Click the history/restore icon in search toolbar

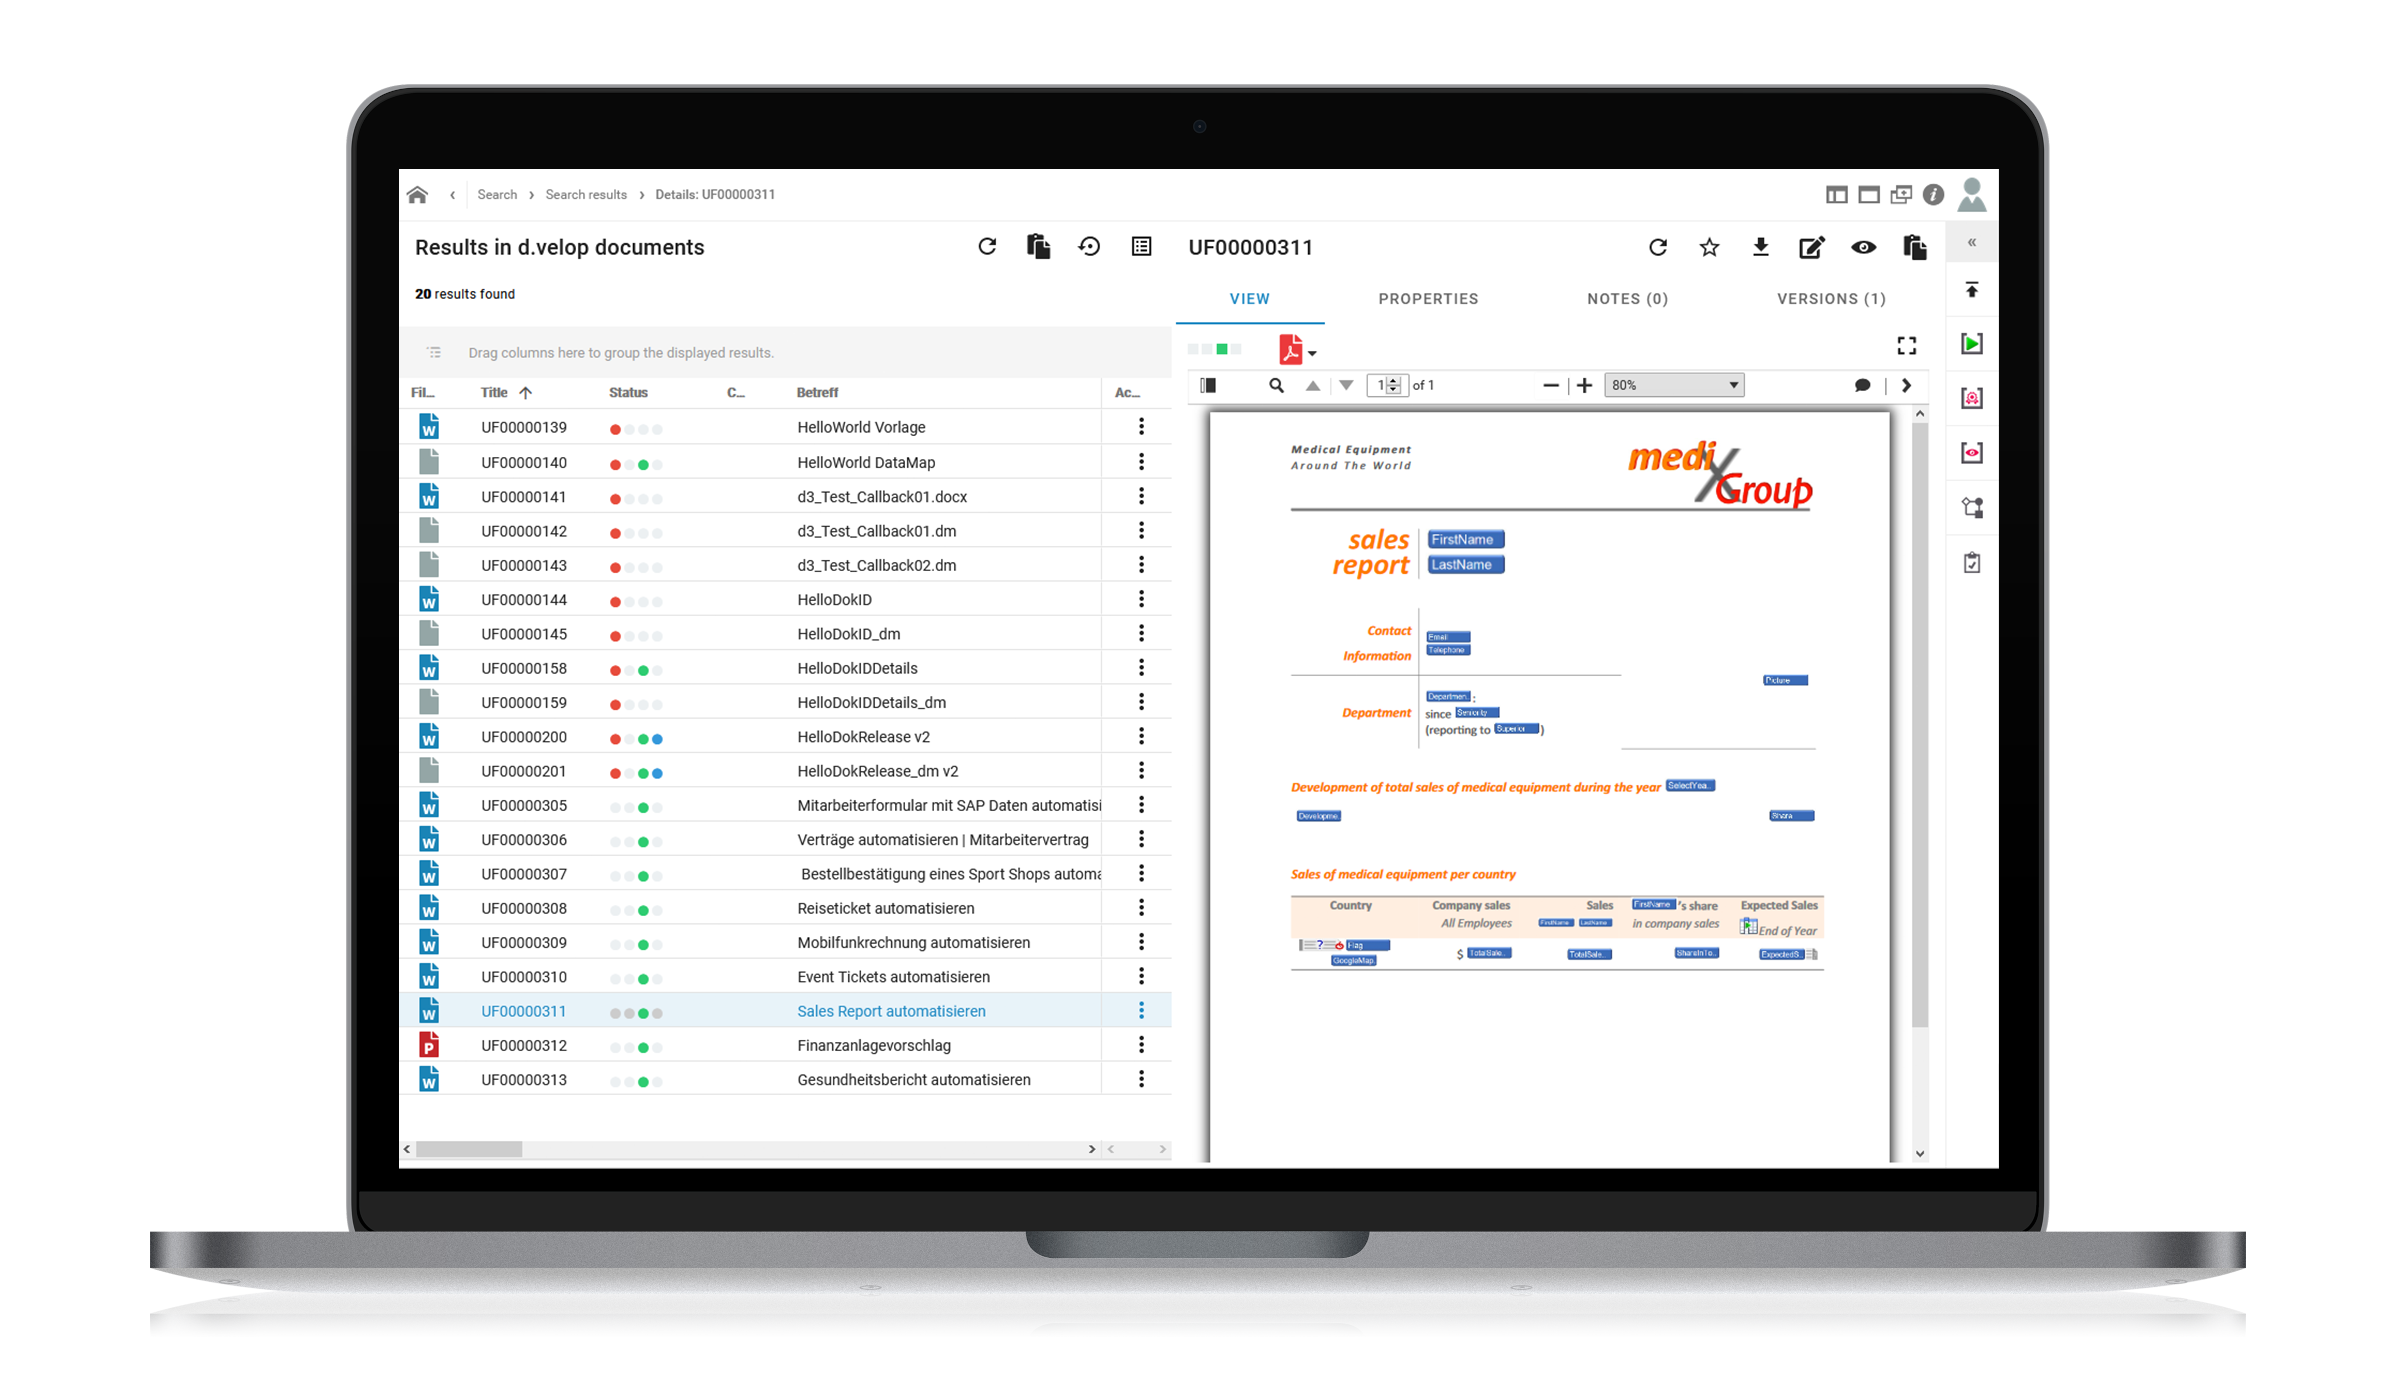coord(1087,247)
